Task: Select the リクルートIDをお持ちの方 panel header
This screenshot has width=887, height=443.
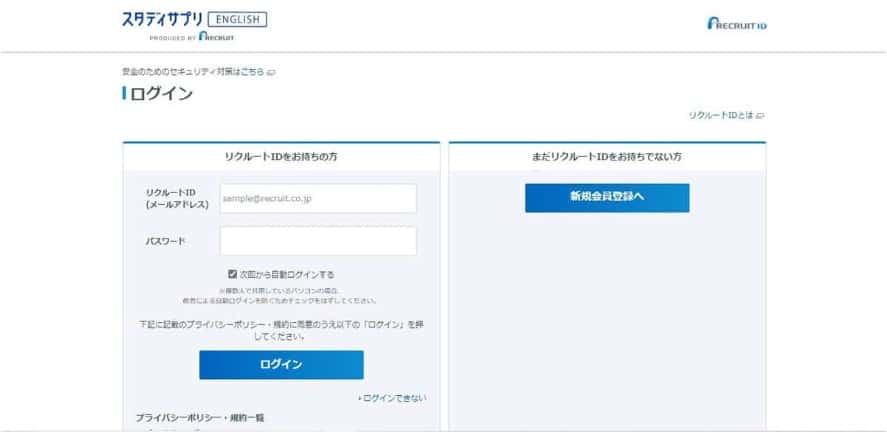Action: click(x=280, y=157)
